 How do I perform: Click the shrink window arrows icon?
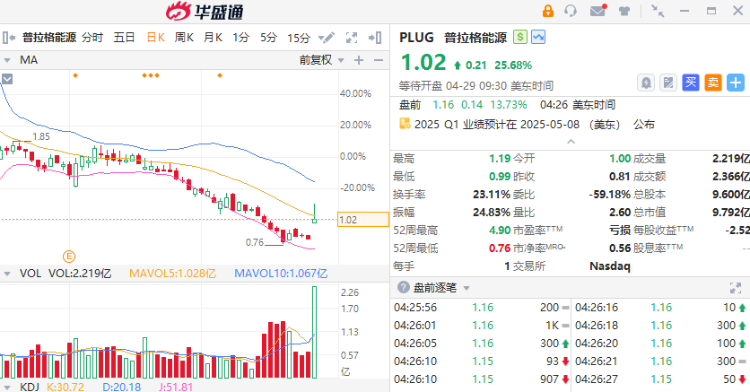pyautogui.click(x=658, y=11)
